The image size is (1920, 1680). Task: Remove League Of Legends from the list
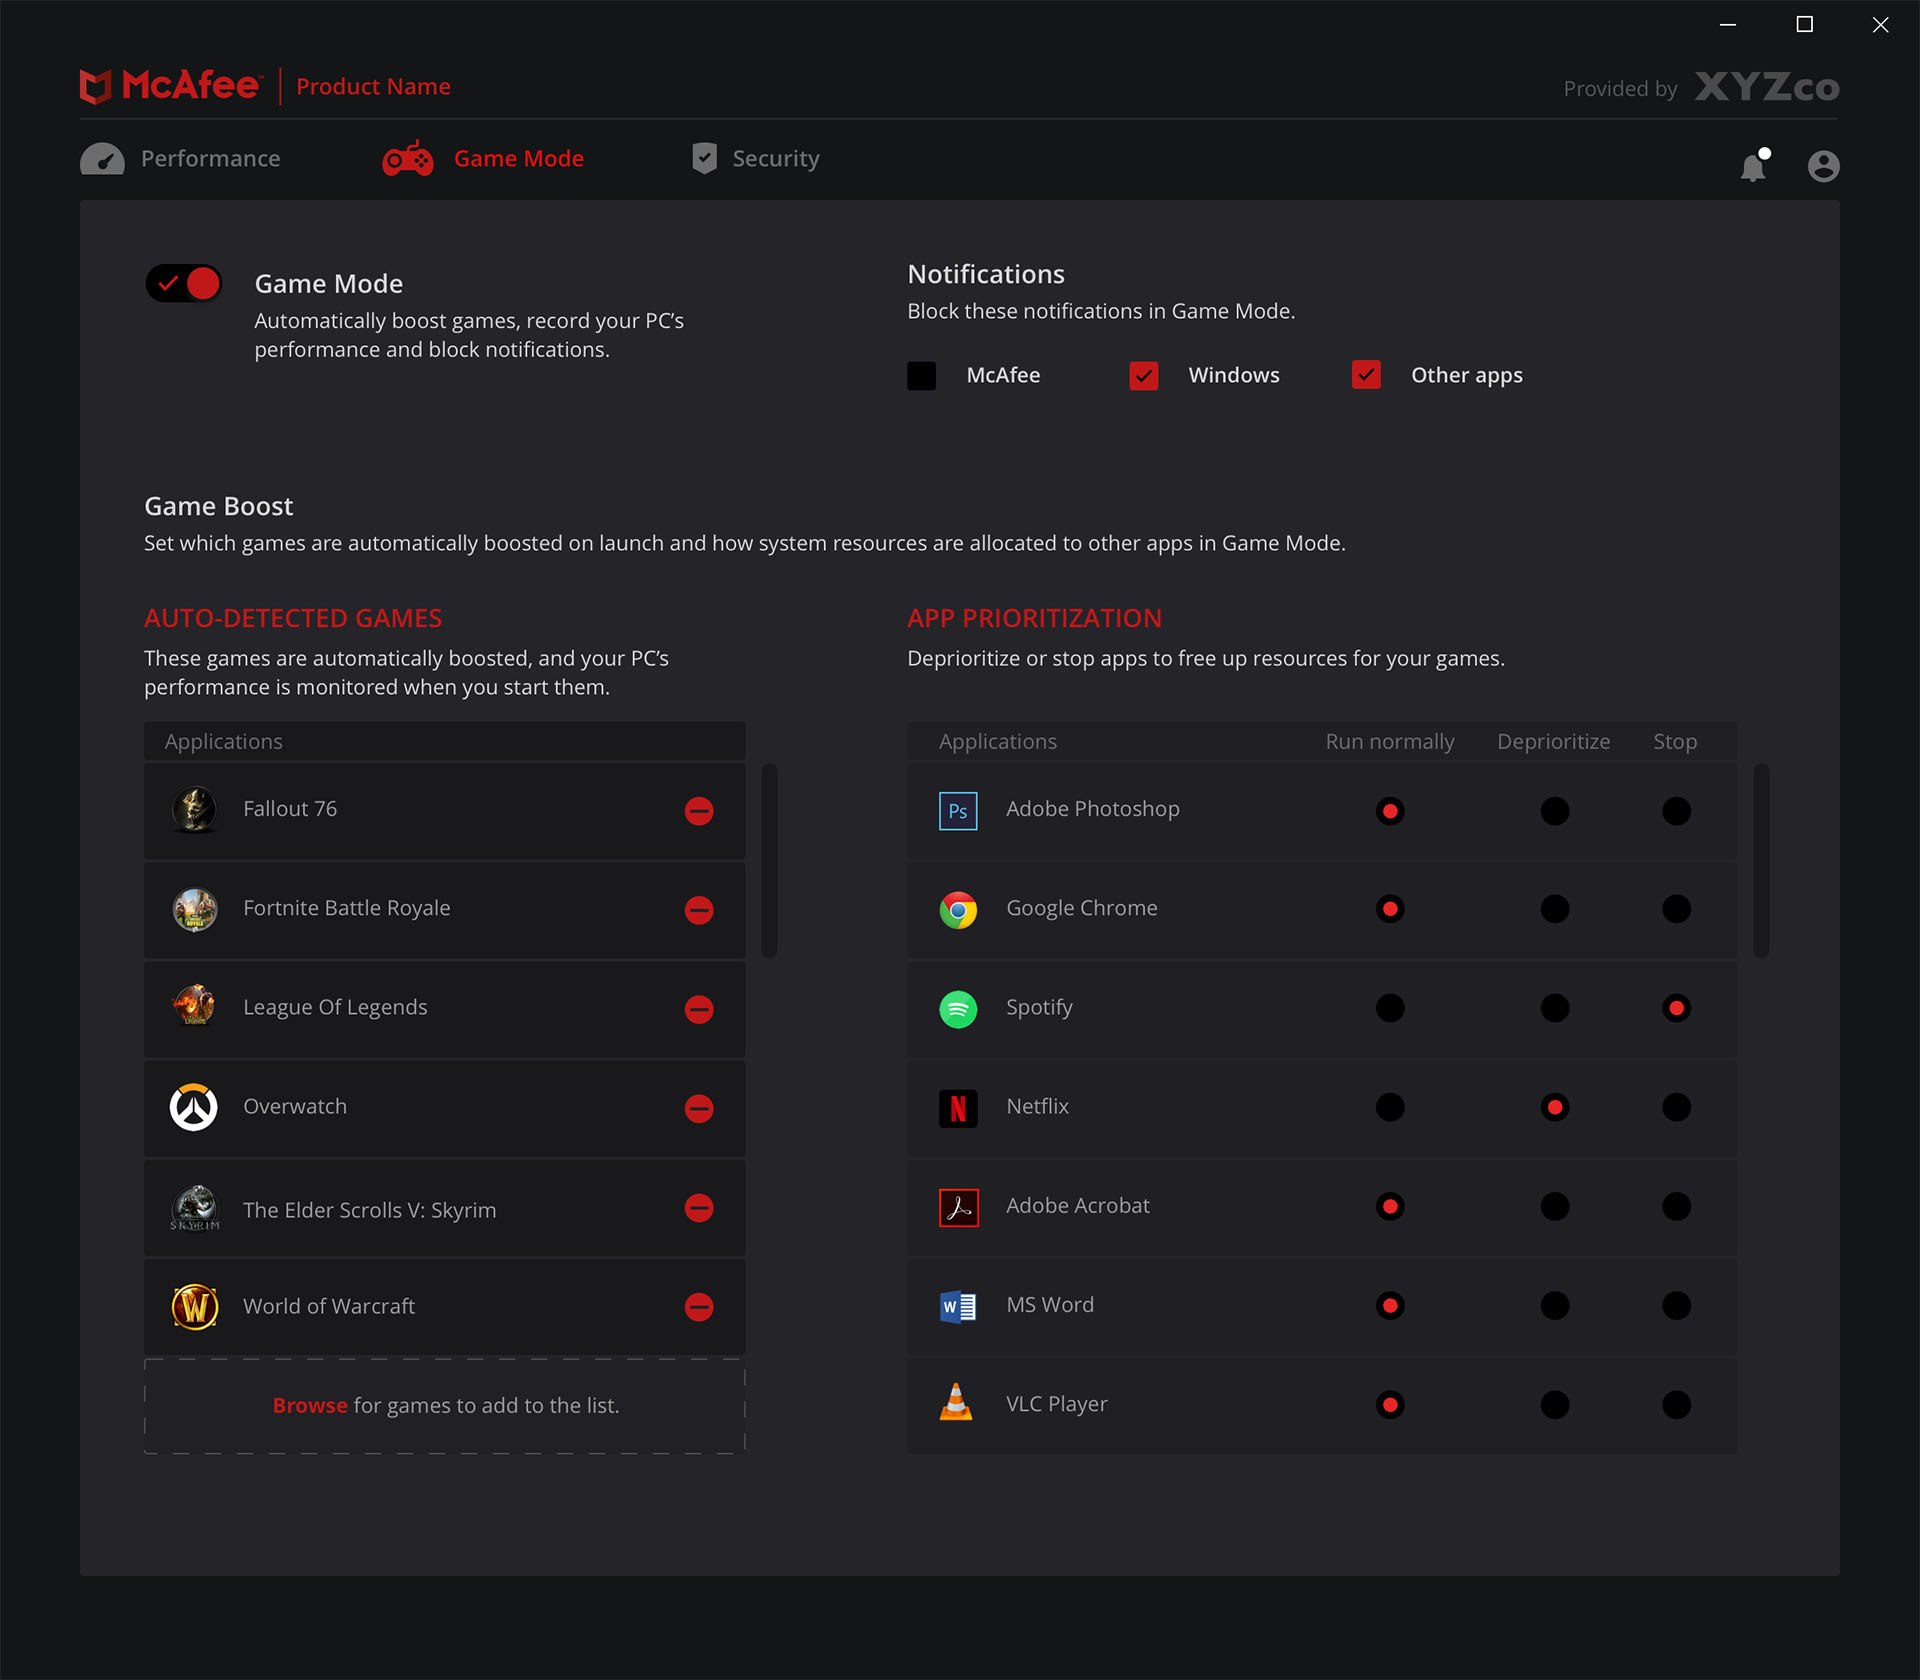pyautogui.click(x=699, y=1009)
